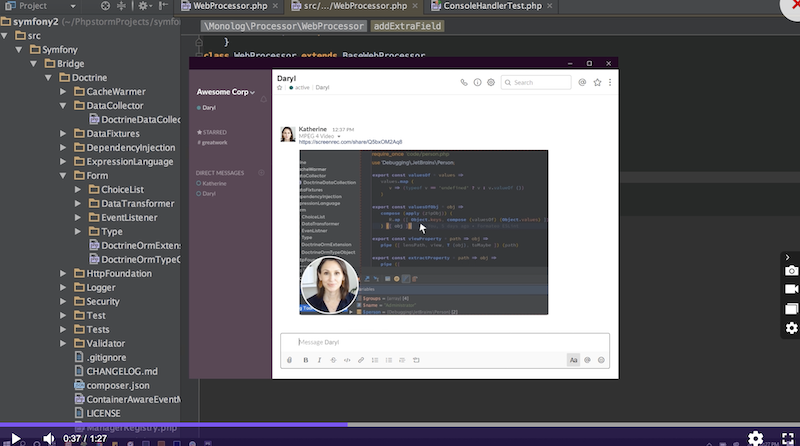Insert a hyperlink in the message composer

click(361, 360)
